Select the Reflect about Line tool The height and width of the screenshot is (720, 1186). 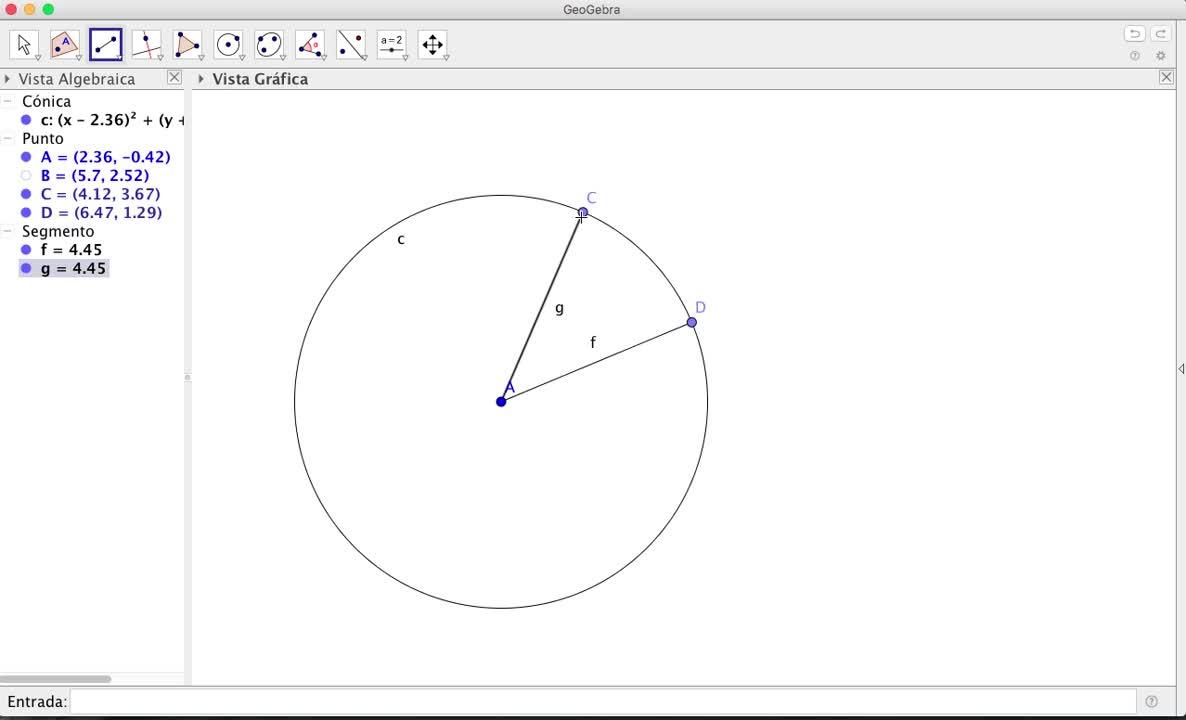(x=351, y=45)
